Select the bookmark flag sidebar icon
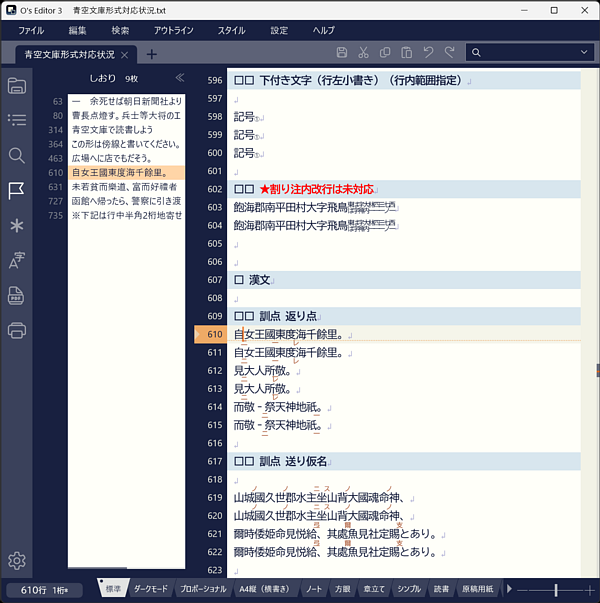This screenshot has width=600, height=603. [17, 191]
